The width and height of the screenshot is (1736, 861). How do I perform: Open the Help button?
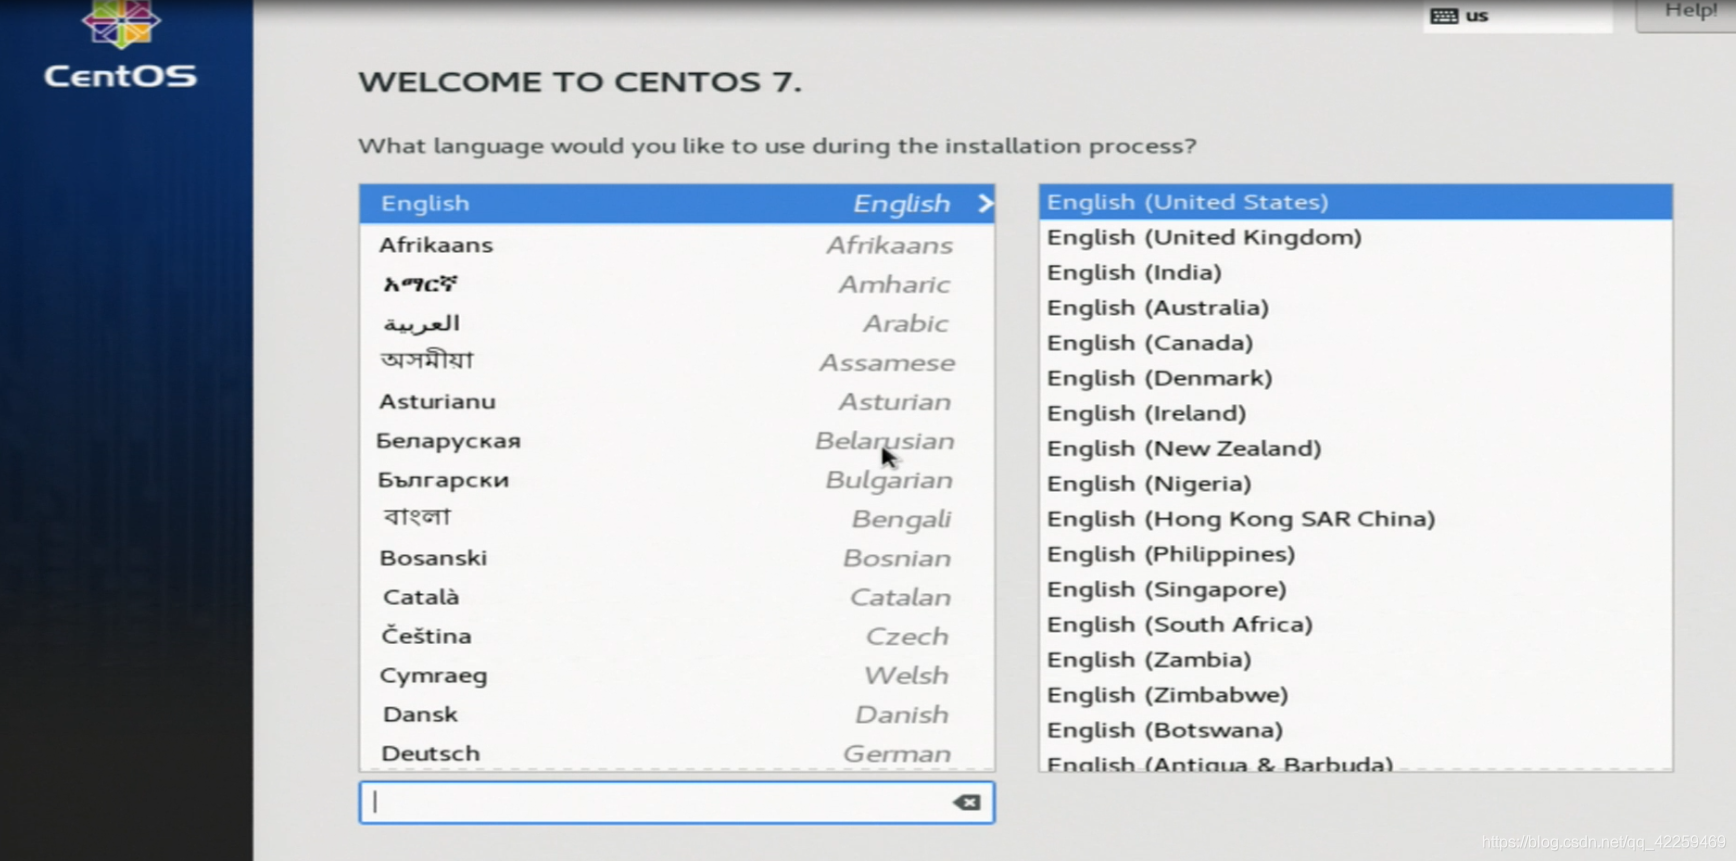tap(1686, 14)
